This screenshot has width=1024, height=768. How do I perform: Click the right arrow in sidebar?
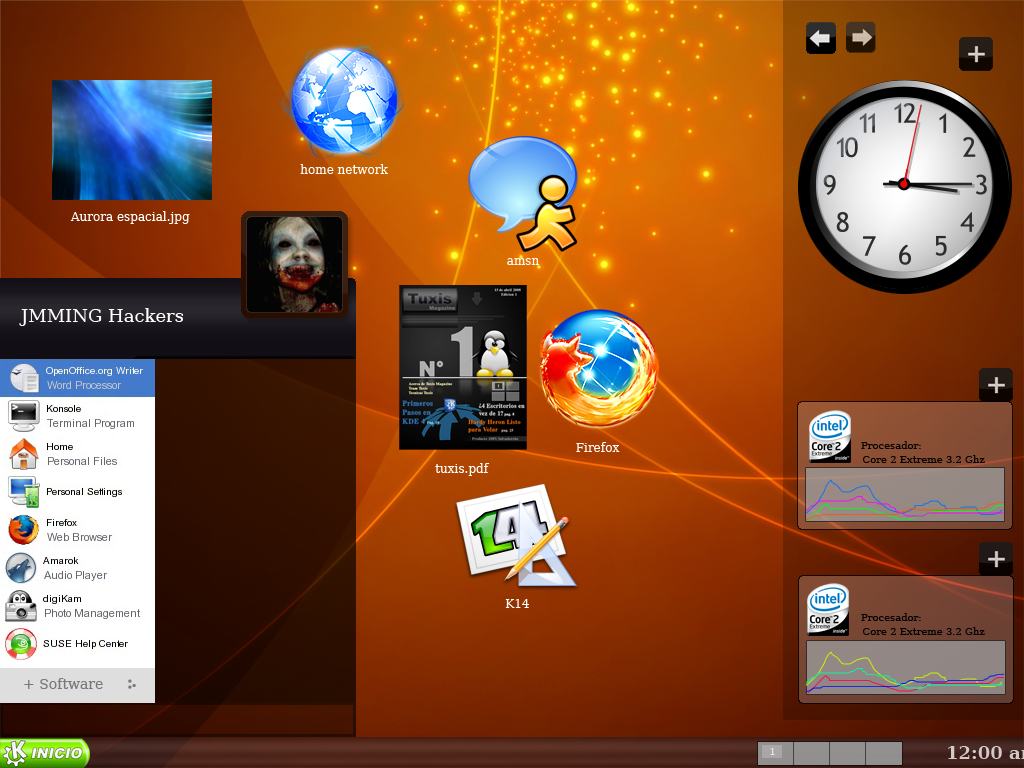[861, 38]
